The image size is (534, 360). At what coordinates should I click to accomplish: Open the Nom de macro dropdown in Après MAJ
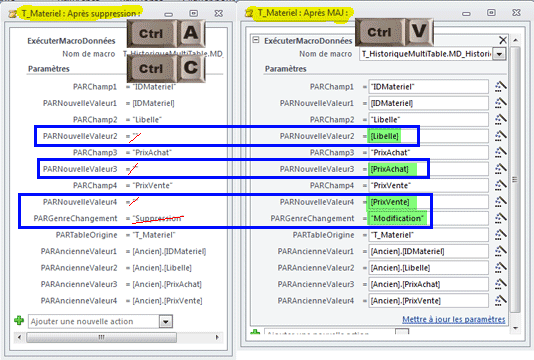(x=499, y=54)
